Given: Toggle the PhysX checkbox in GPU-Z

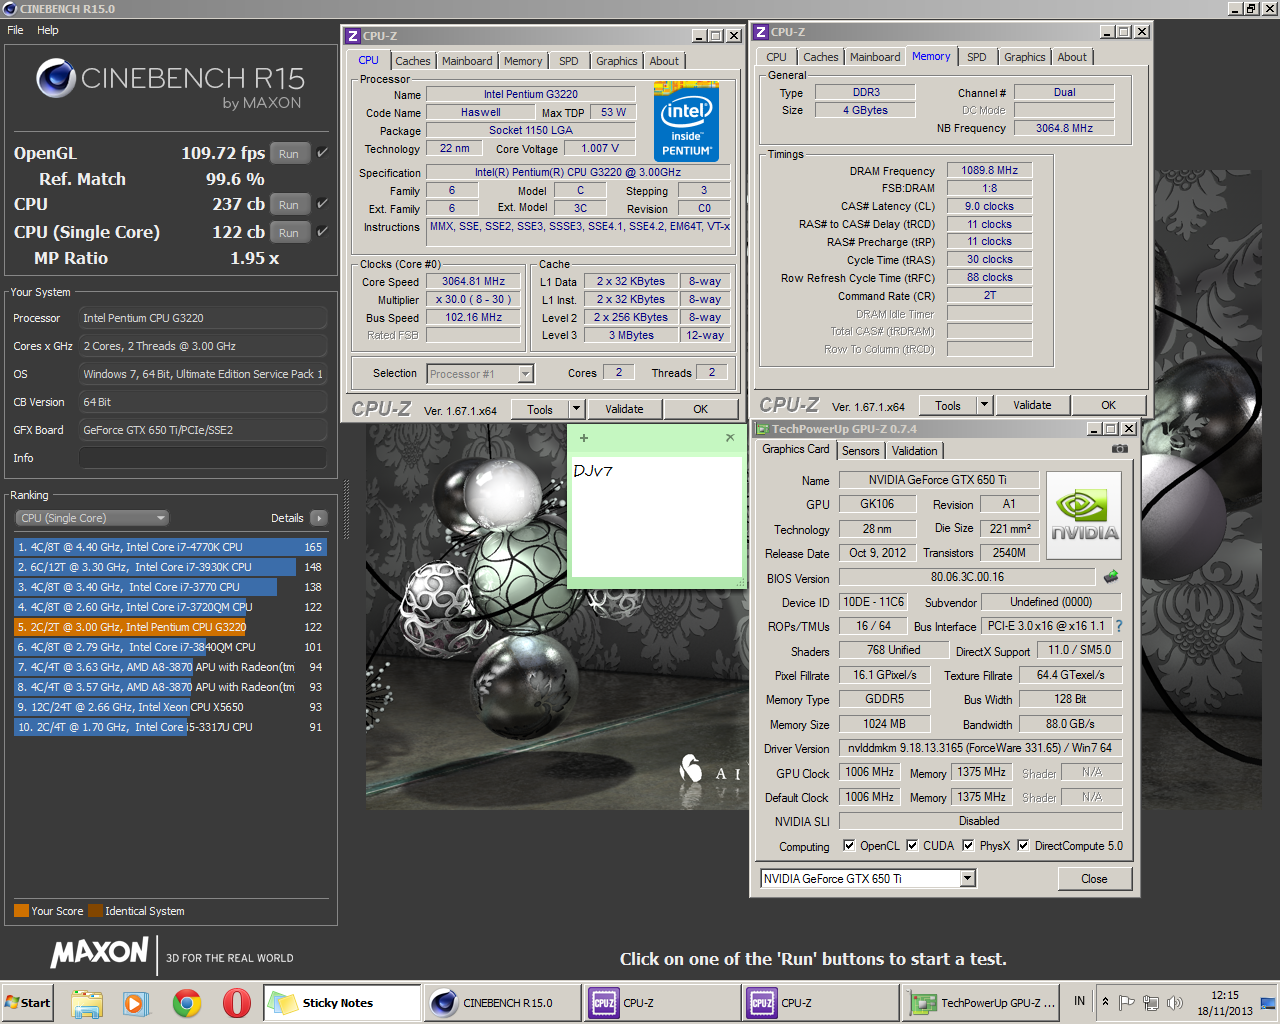Looking at the screenshot, I should point(968,845).
